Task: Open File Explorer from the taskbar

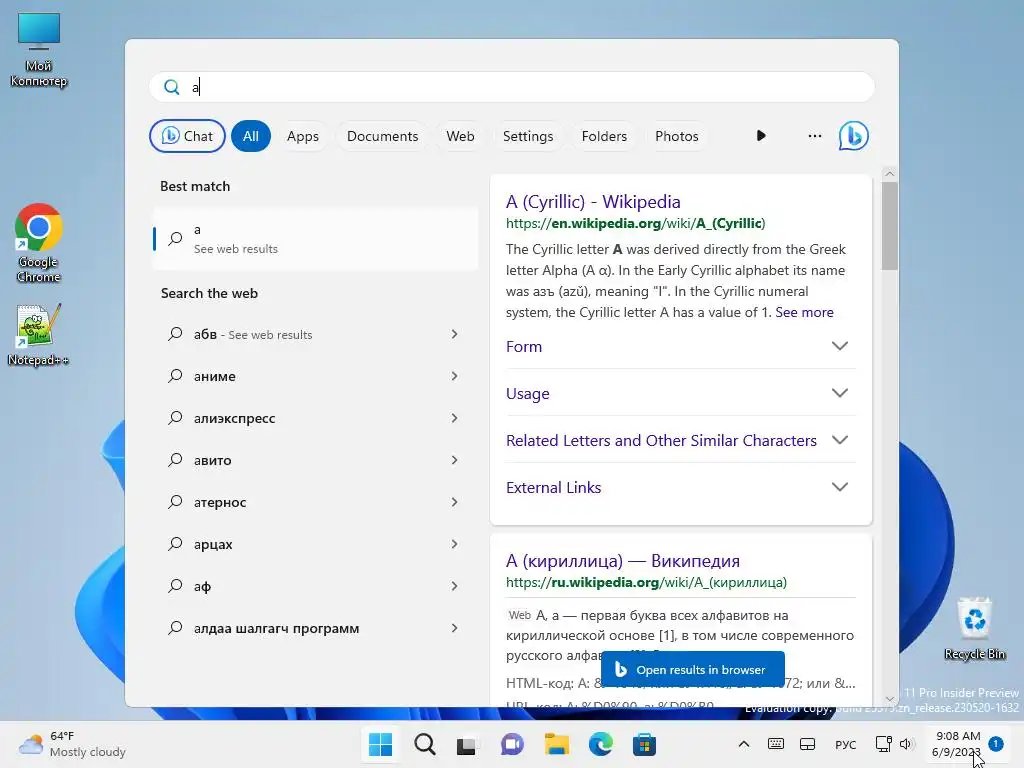Action: pos(556,744)
